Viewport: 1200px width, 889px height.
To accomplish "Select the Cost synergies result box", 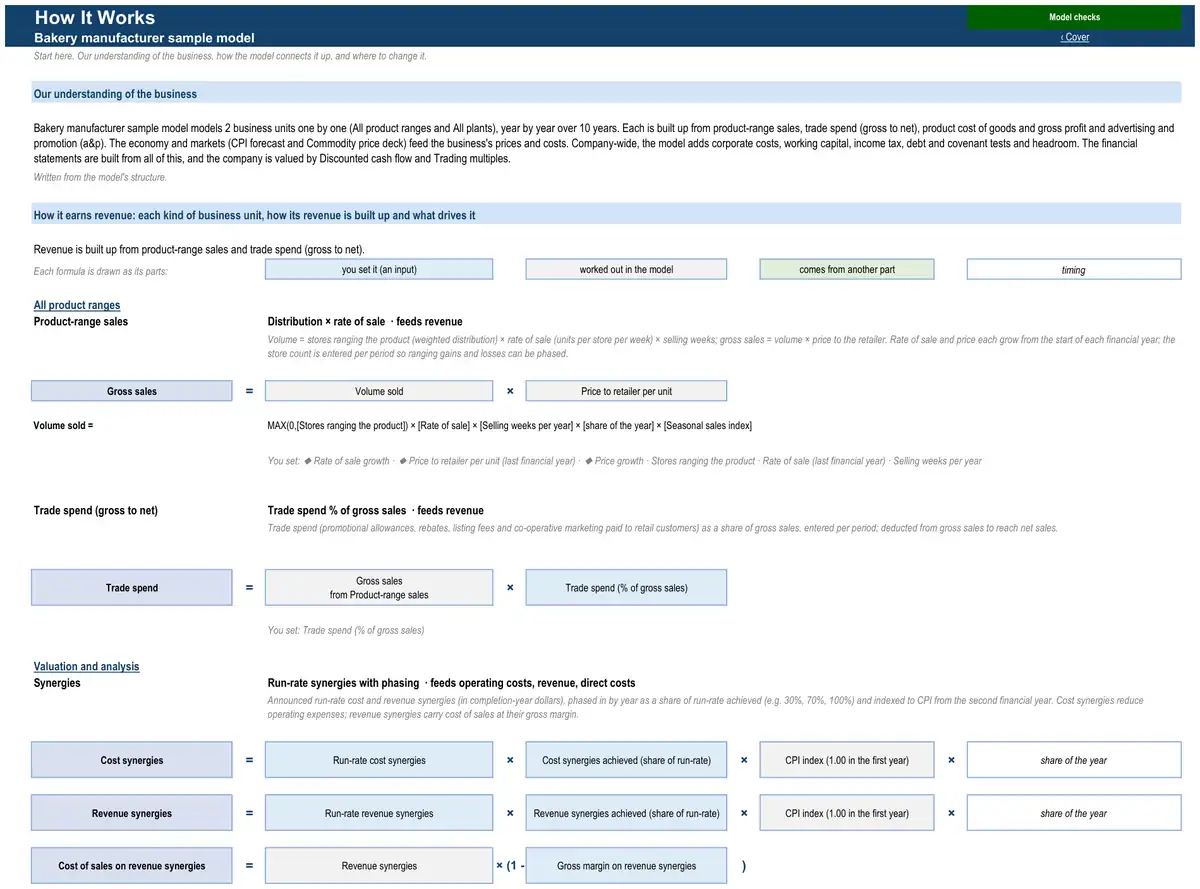I will click(x=132, y=760).
